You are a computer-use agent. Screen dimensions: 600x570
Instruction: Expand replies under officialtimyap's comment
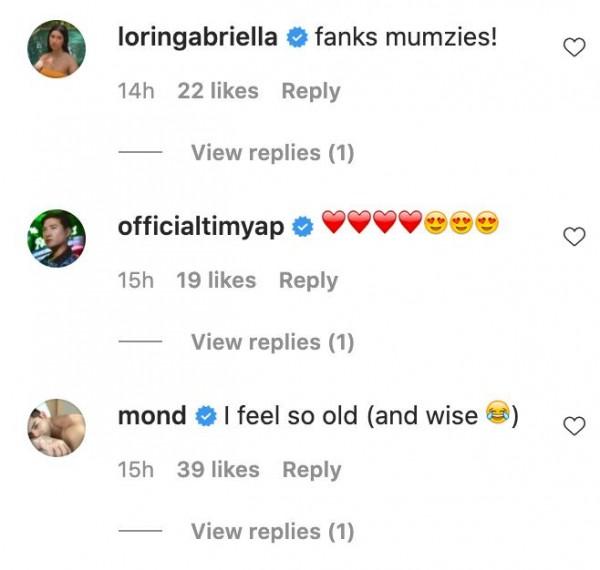(x=272, y=342)
